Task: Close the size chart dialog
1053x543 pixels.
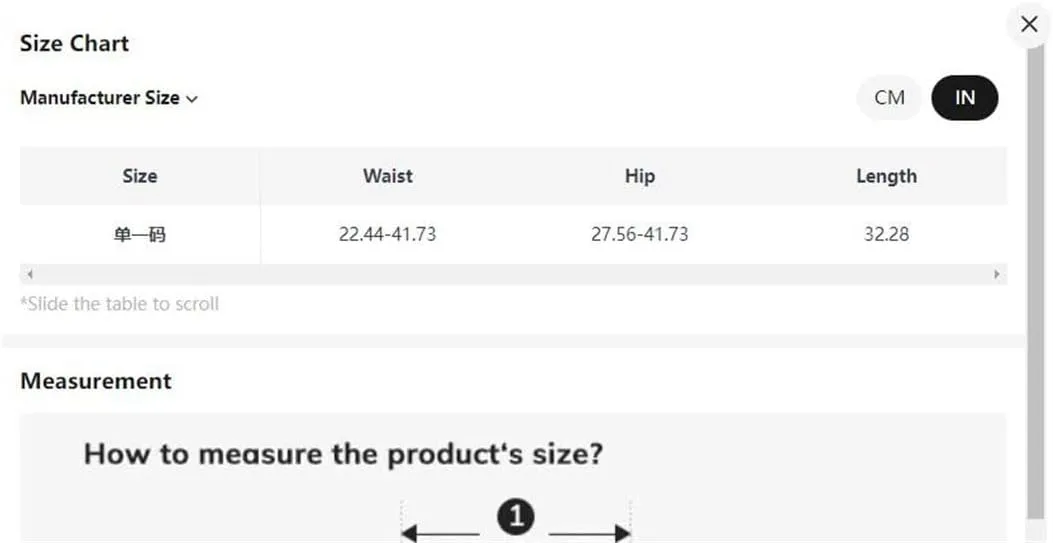Action: click(x=1029, y=25)
